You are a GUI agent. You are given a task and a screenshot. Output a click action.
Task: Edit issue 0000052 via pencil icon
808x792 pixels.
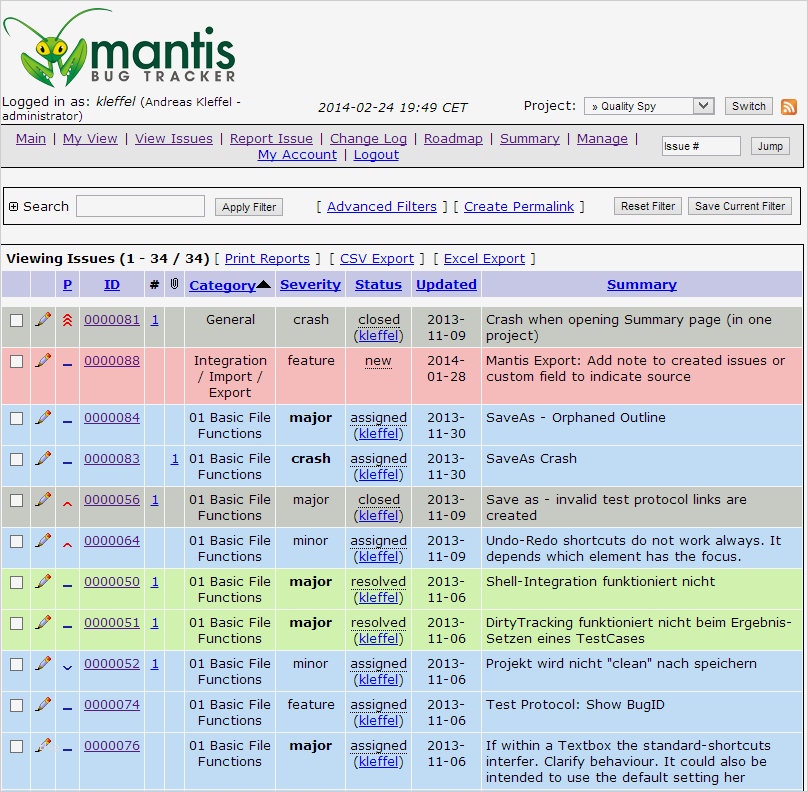[43, 664]
